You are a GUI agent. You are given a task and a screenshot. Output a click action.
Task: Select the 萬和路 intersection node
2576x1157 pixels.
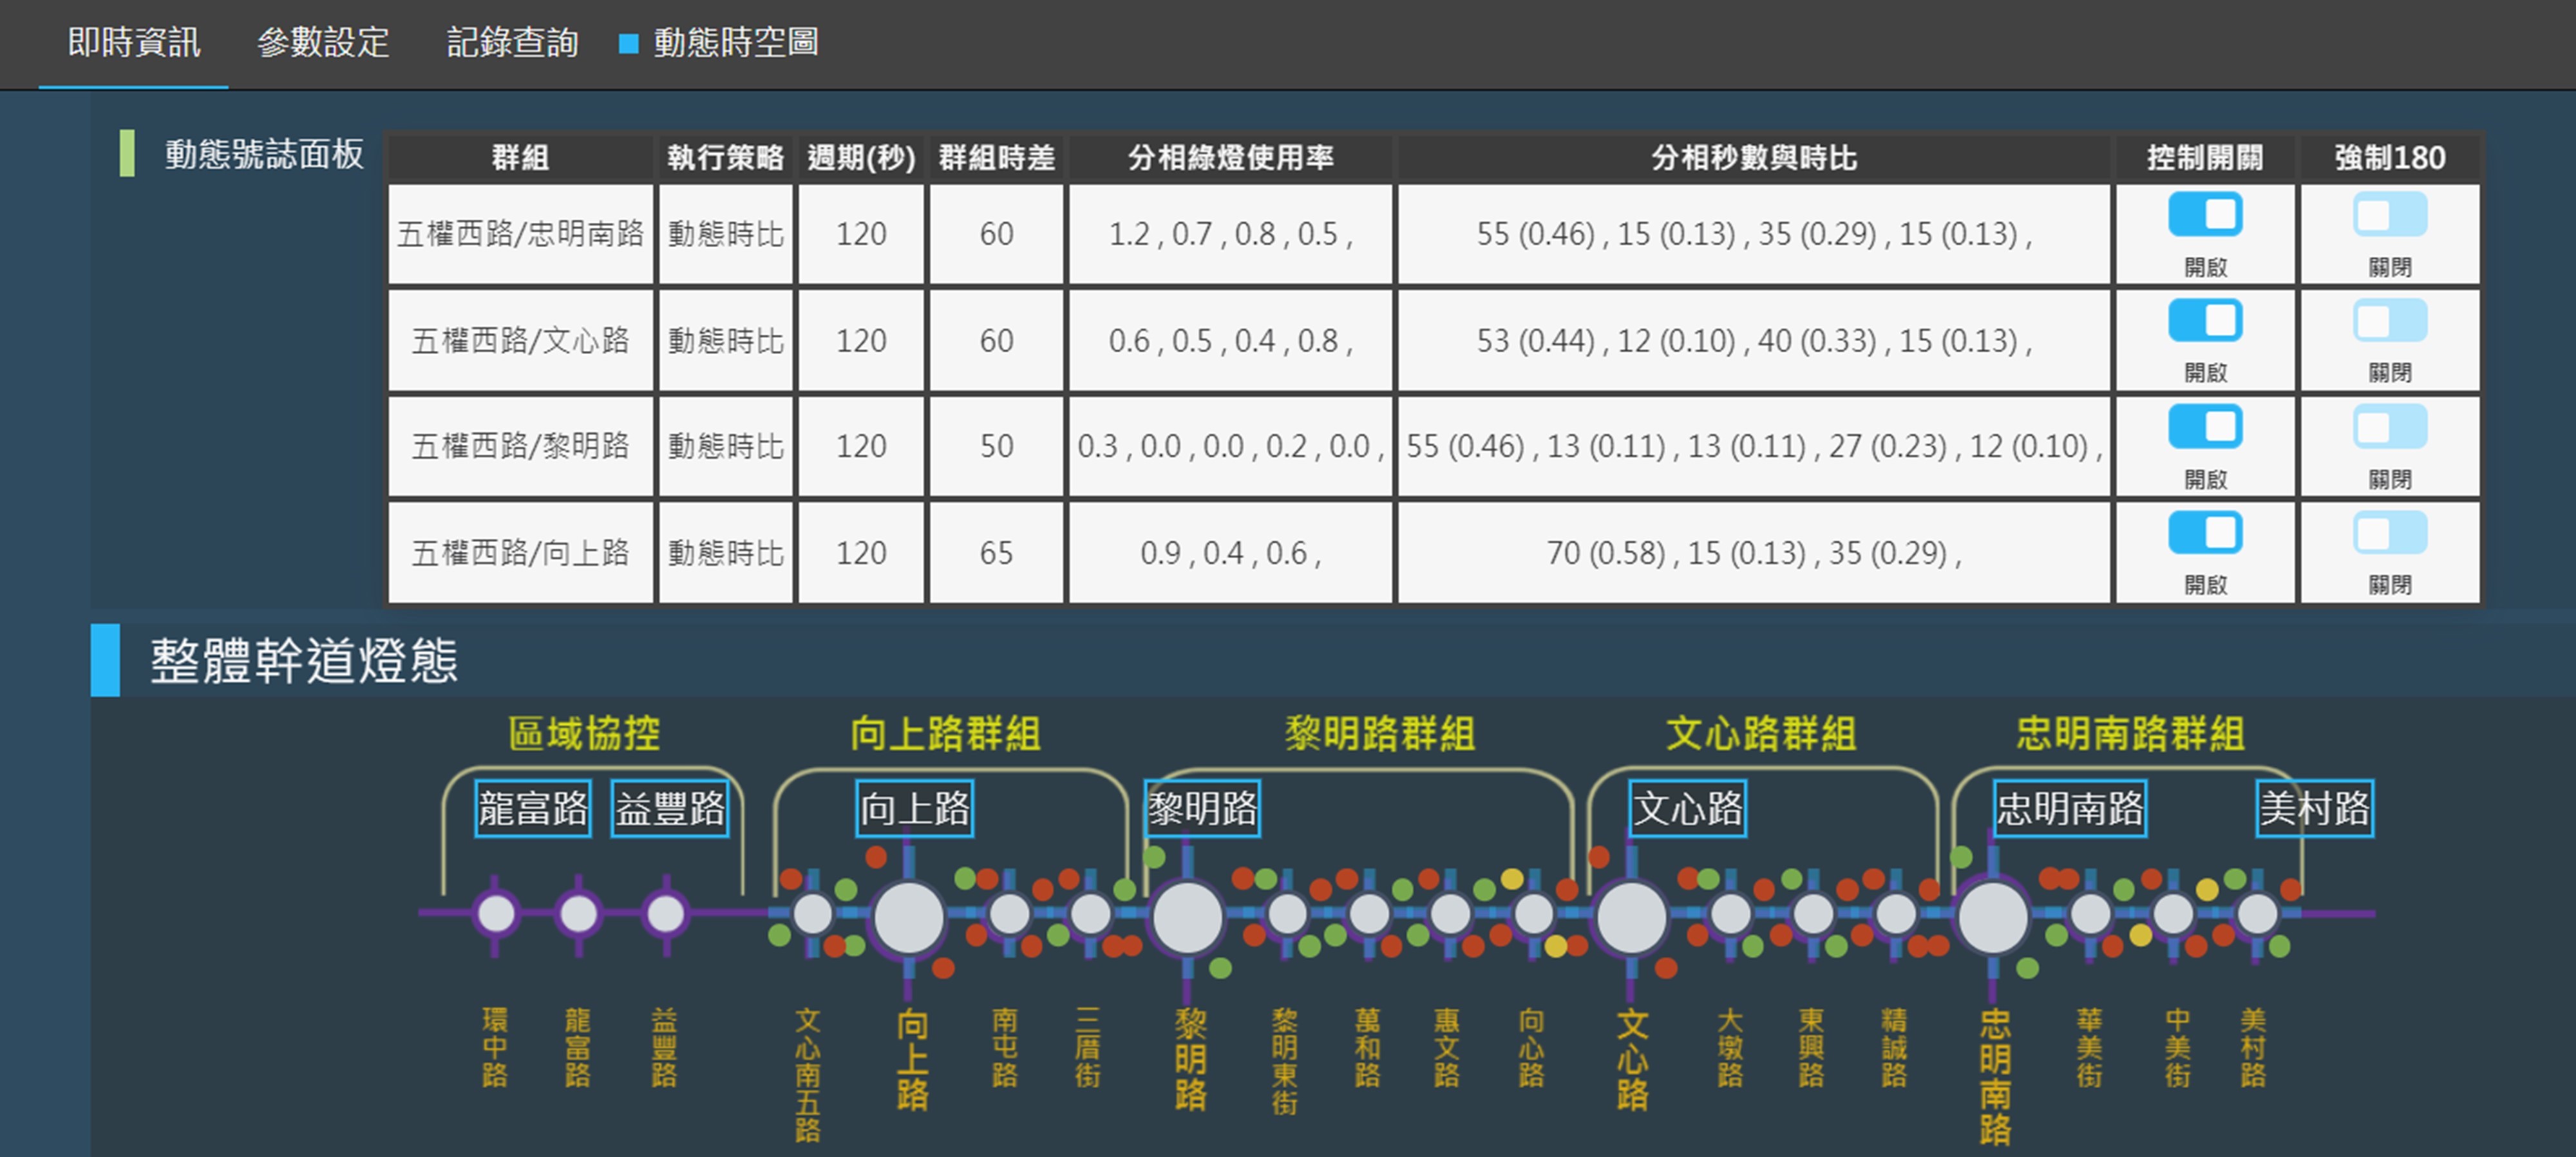(x=1368, y=914)
